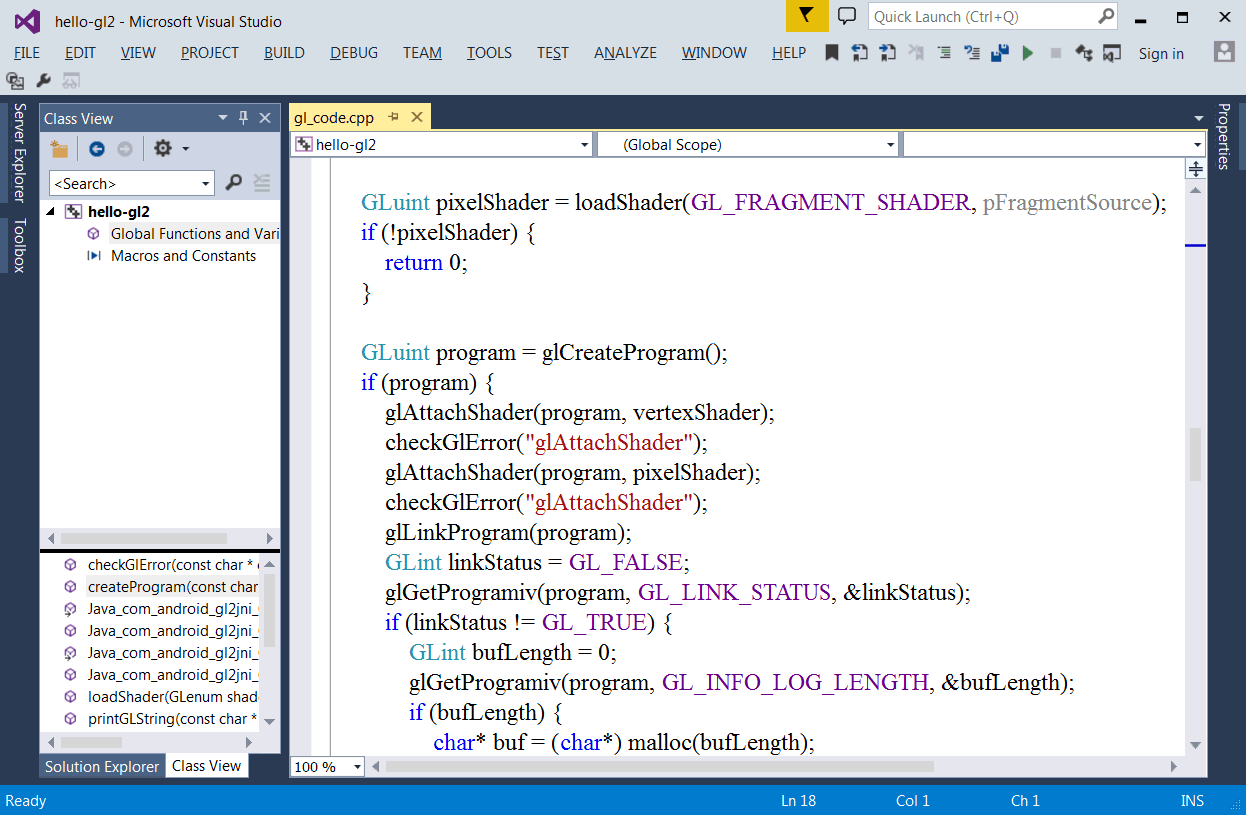Open the FILE menu
Image resolution: width=1246 pixels, height=815 pixels.
click(27, 53)
